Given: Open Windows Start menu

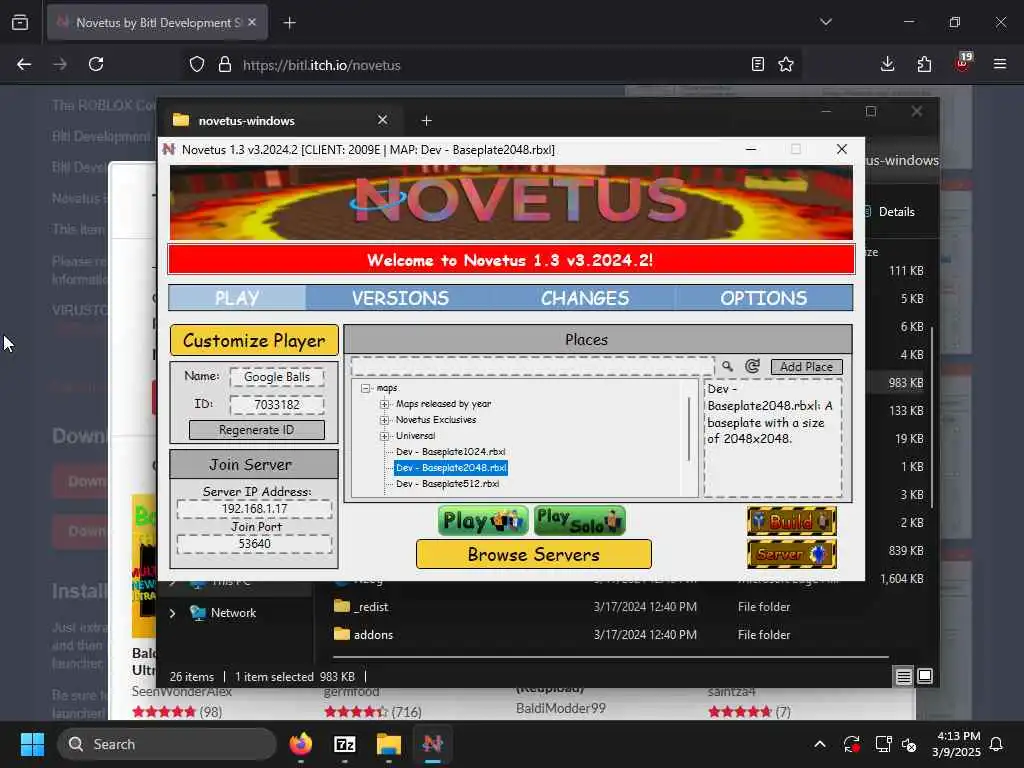Looking at the screenshot, I should point(32,744).
